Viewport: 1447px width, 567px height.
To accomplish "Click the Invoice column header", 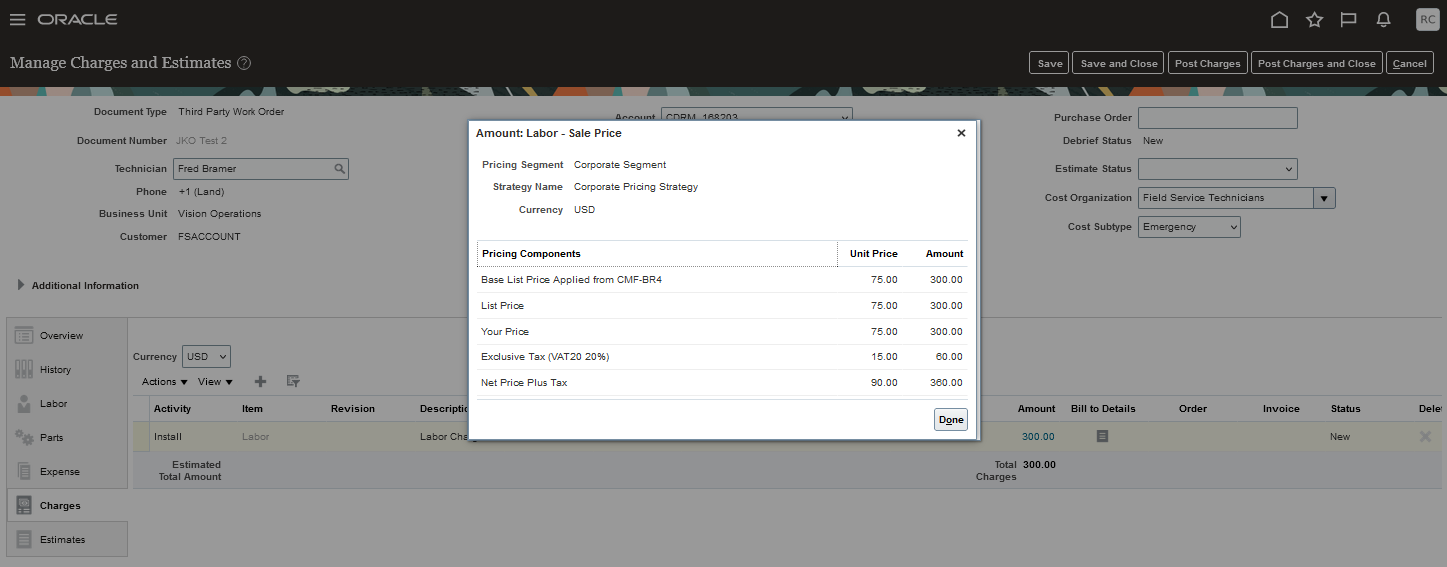I will pos(1281,408).
